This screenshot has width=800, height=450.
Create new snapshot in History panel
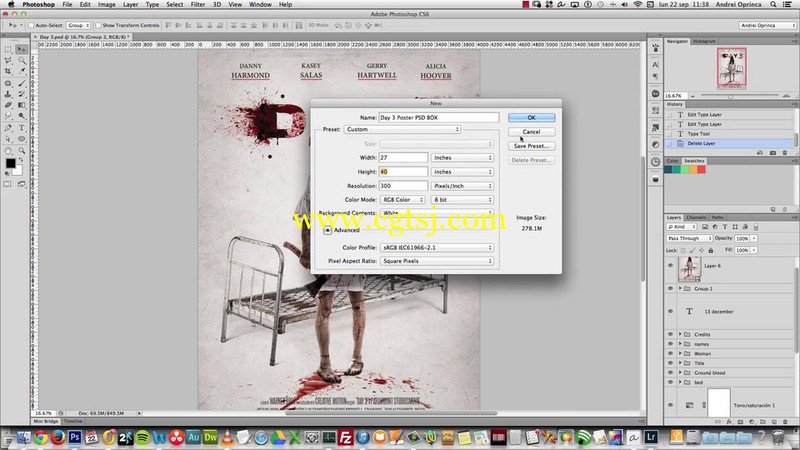click(772, 153)
